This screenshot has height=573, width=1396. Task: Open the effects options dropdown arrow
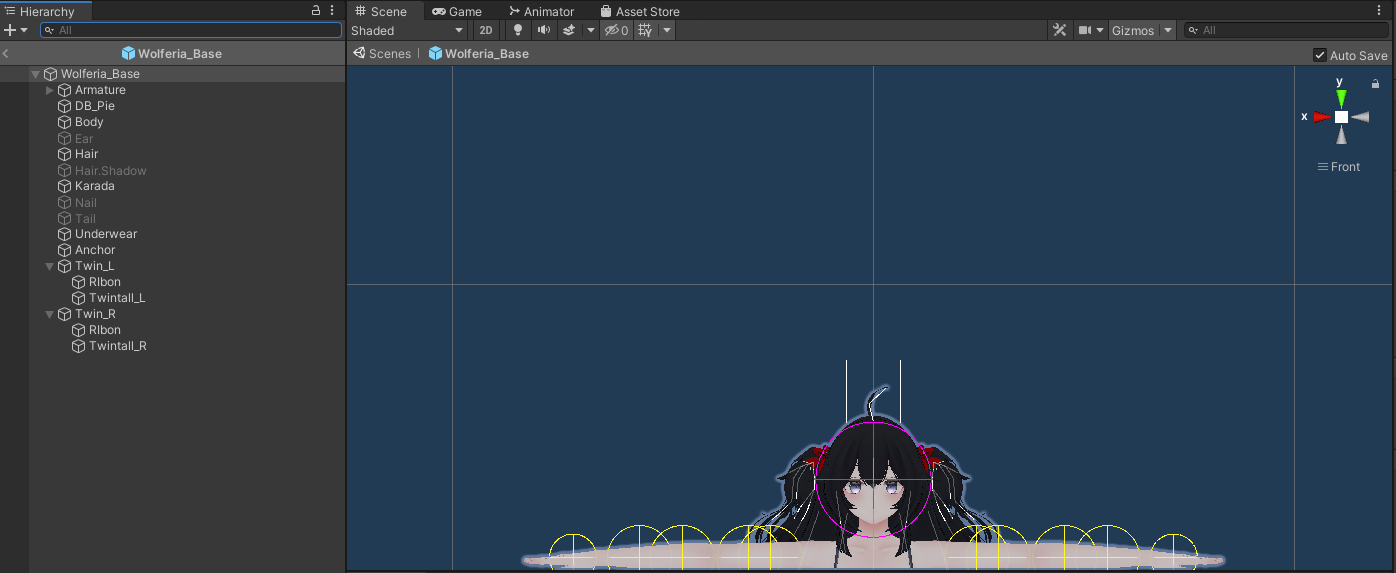590,30
